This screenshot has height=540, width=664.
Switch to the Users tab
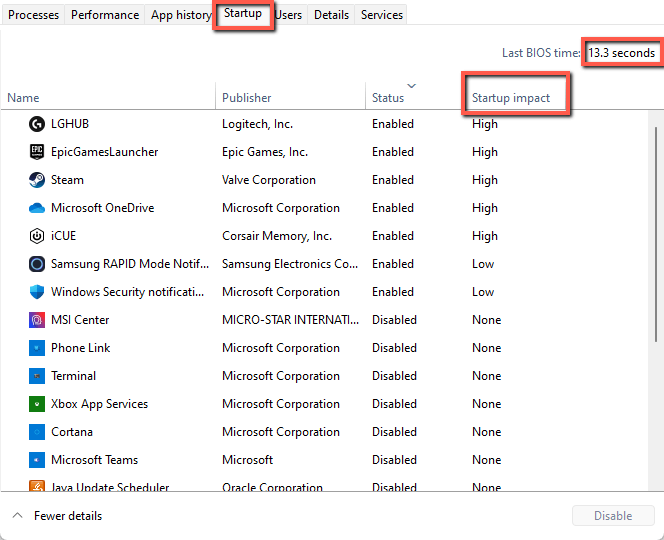(x=288, y=15)
